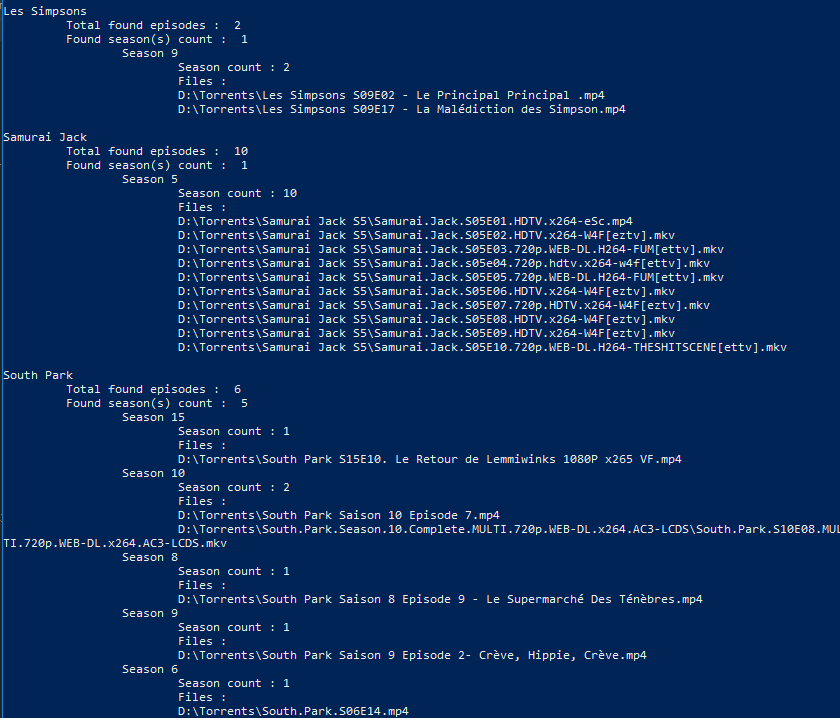Screen dimensions: 840x718
Task: Click South Park S15E10 Lemmiwinks file path
Action: click(x=430, y=459)
